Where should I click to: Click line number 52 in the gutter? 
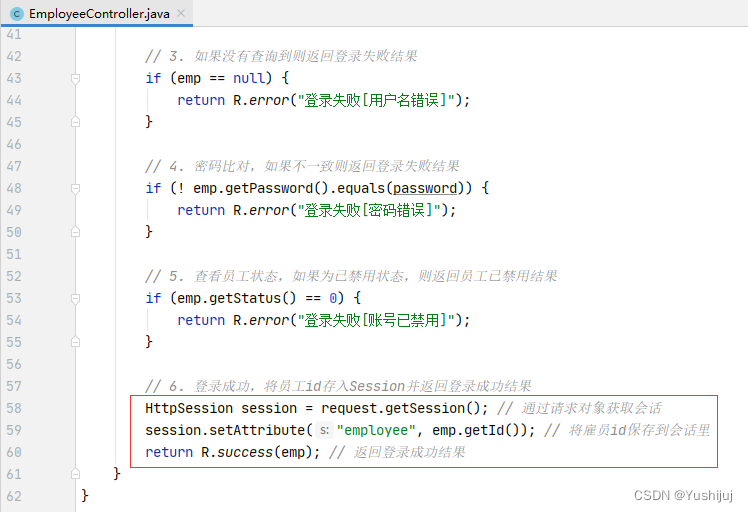coord(14,276)
